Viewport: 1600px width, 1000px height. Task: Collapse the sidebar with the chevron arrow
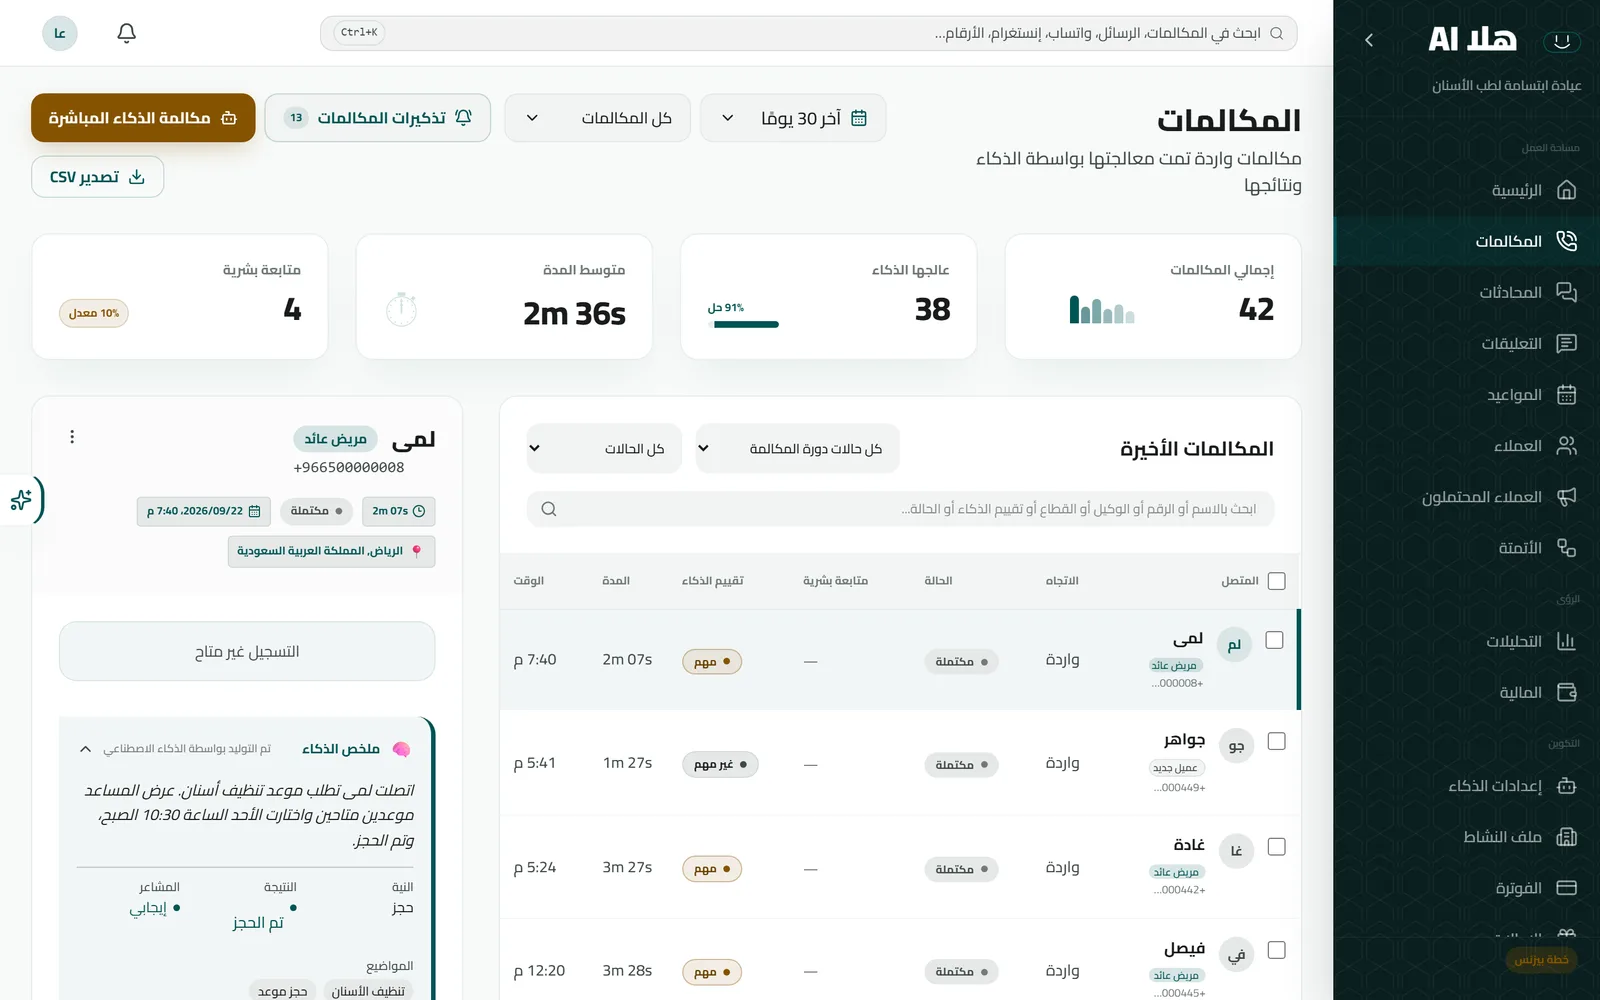(x=1369, y=40)
